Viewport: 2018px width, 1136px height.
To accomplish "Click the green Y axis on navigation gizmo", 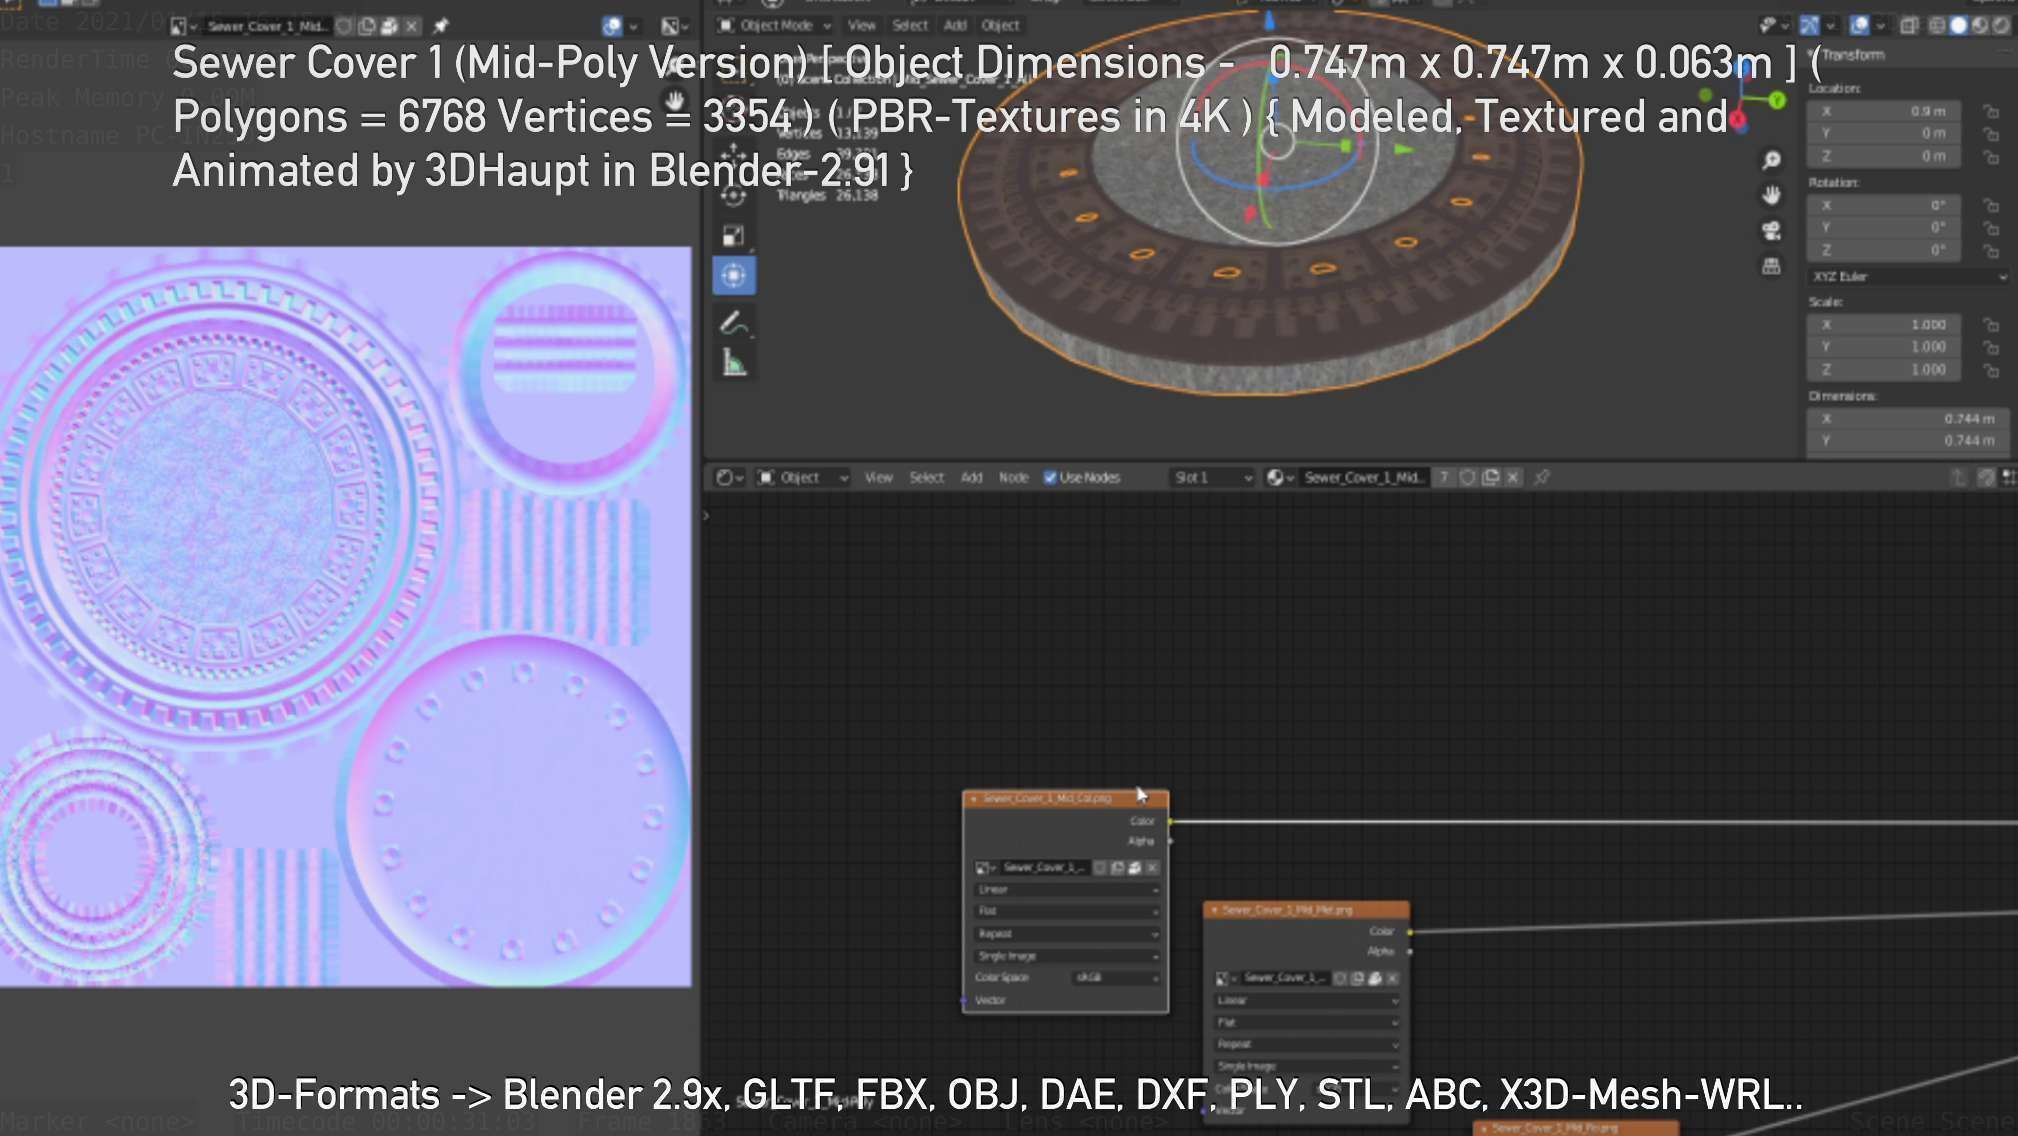I will click(x=1777, y=100).
